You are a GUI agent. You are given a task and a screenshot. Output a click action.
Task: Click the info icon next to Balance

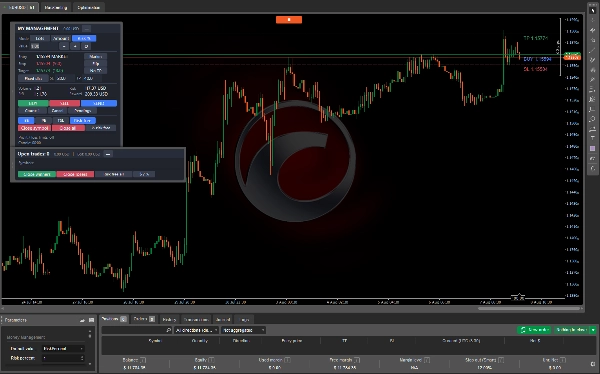tap(143, 360)
